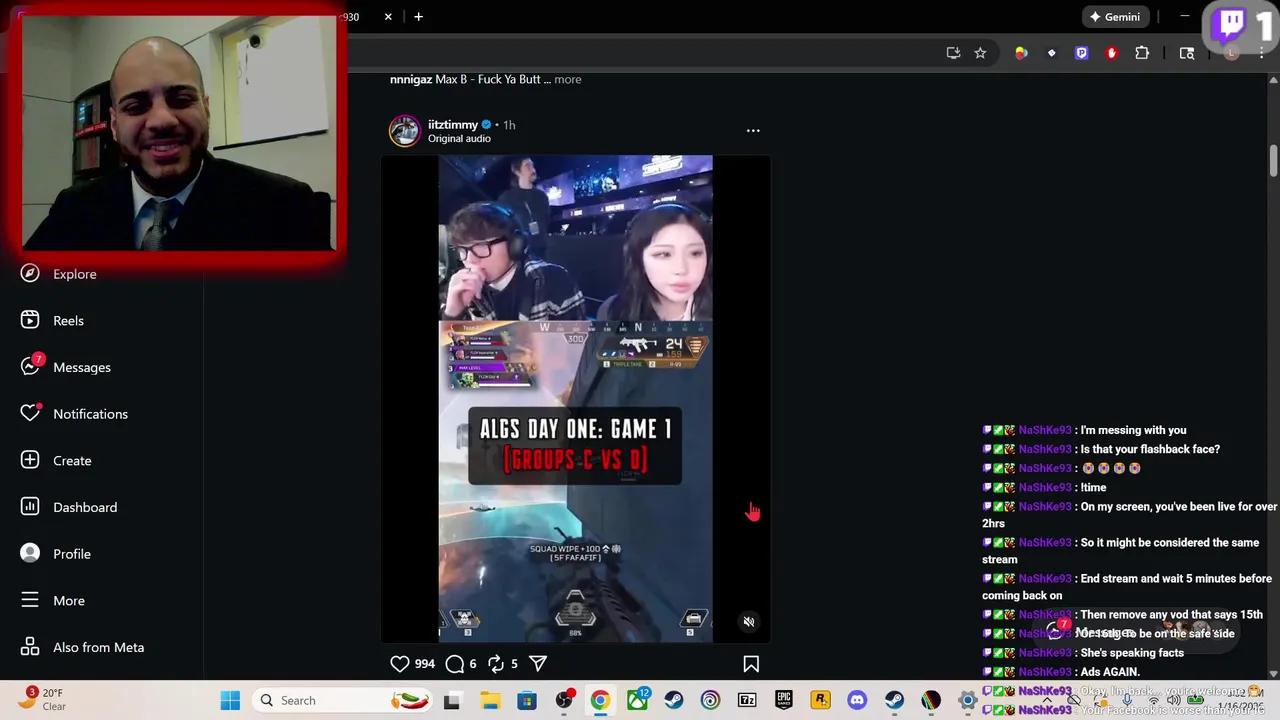1280x720 pixels.
Task: Open nnnigaz profile from caption
Action: click(411, 79)
